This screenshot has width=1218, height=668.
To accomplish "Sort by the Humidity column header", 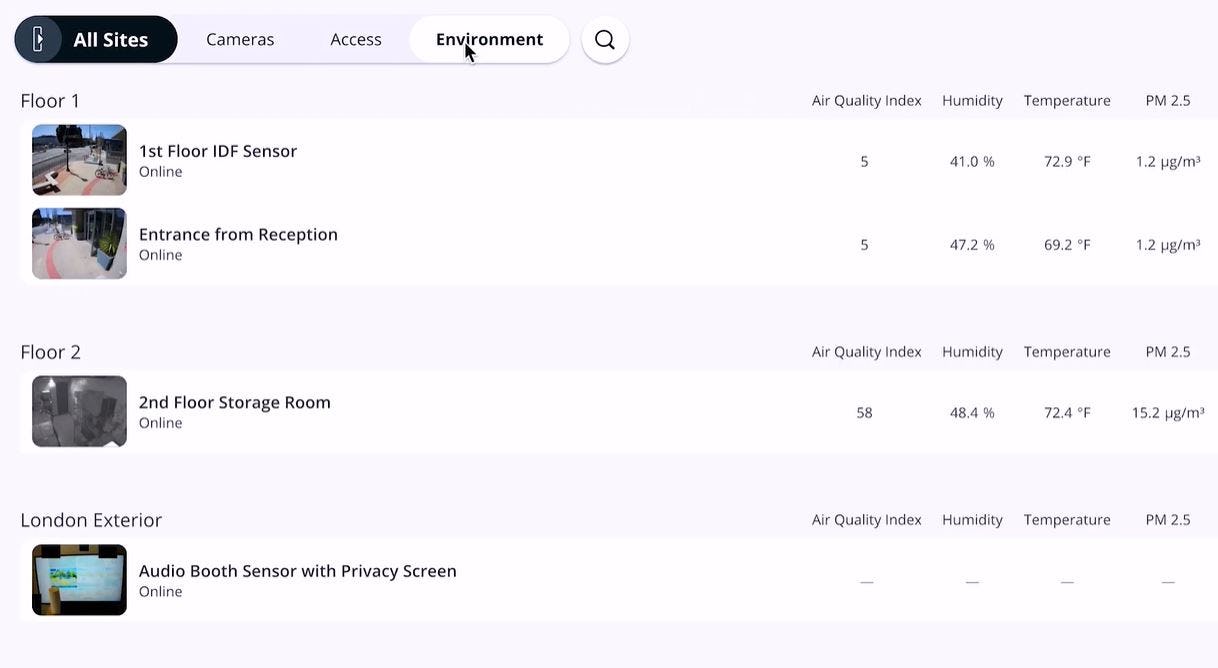I will 971,99.
